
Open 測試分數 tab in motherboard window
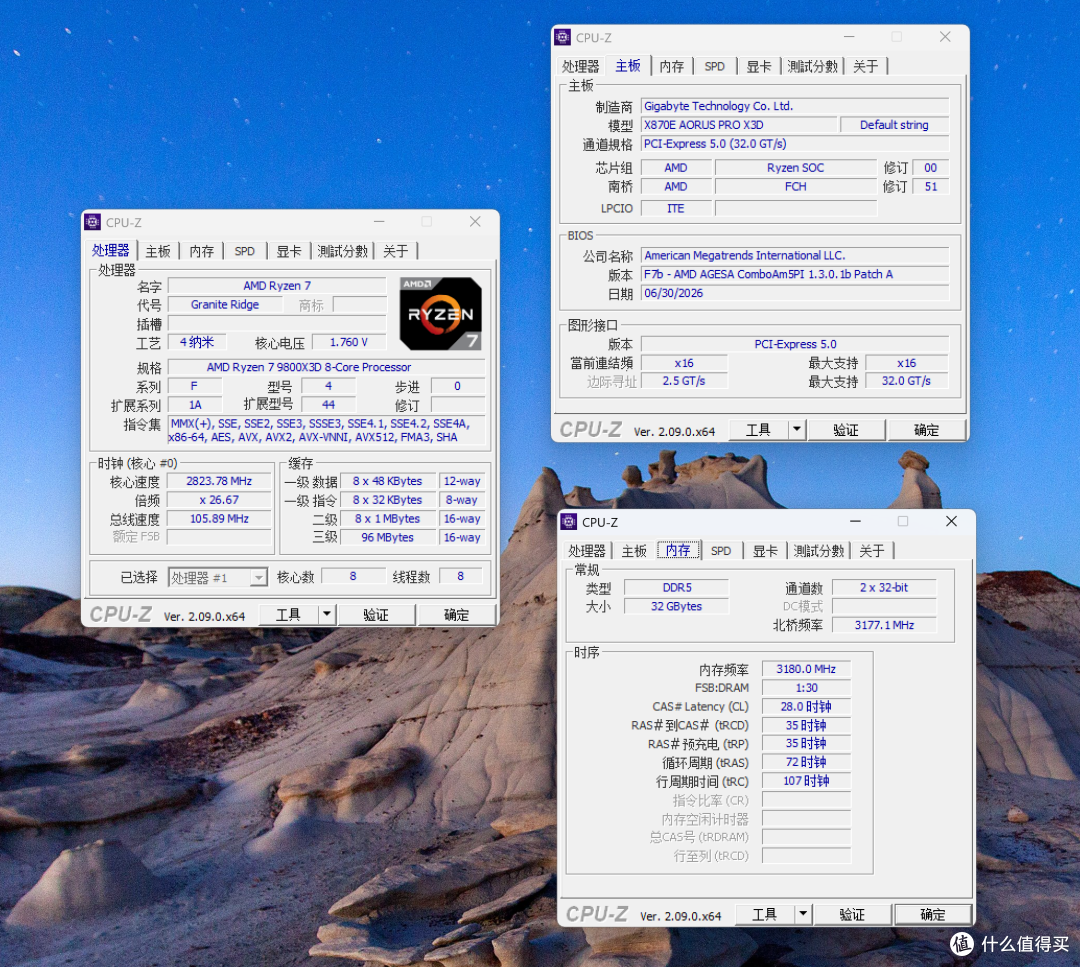tap(813, 66)
